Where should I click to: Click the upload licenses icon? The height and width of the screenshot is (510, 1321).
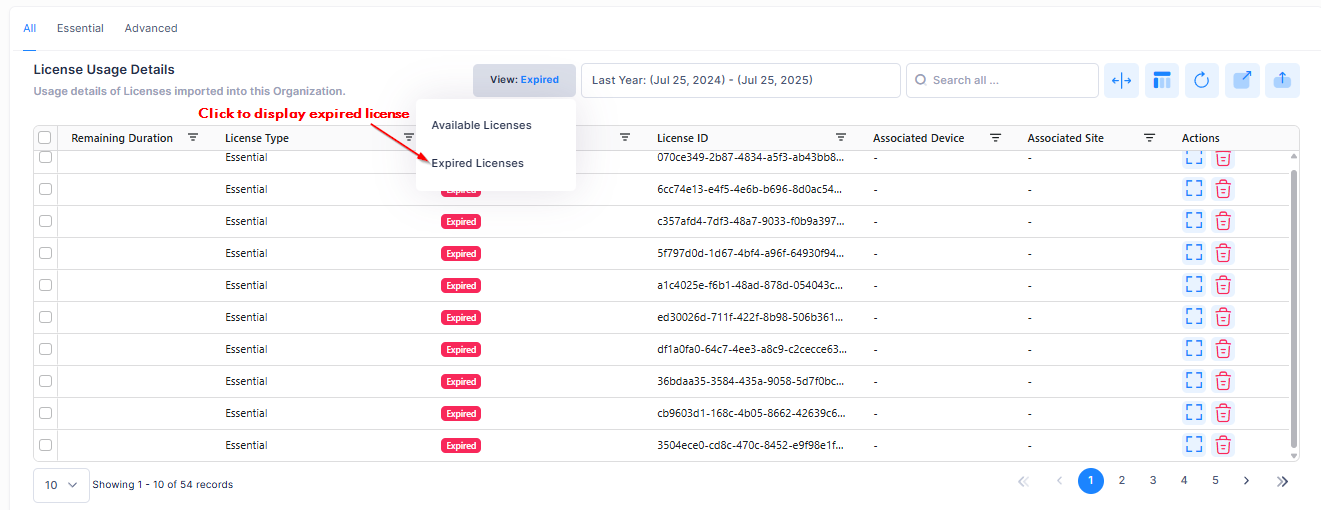[1282, 81]
